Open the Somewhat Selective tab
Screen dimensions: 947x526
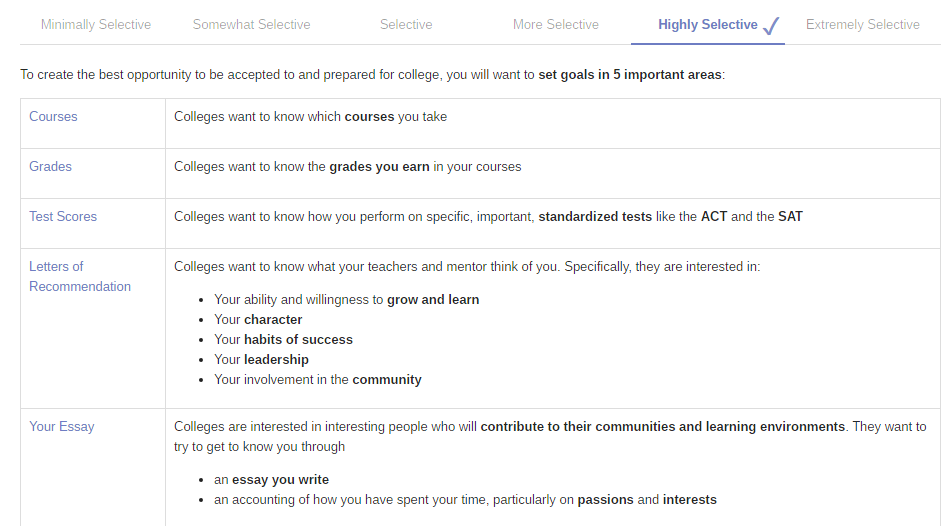(x=251, y=25)
